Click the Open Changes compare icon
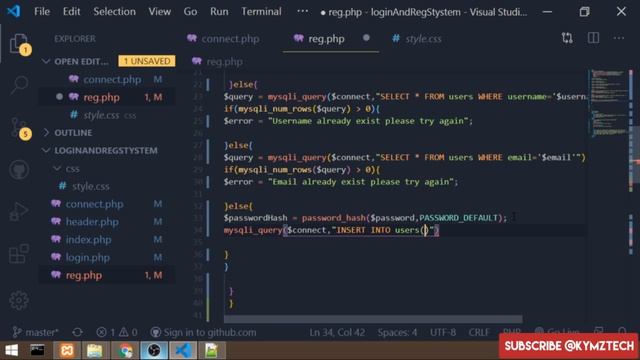The width and height of the screenshot is (640, 360). click(x=567, y=38)
